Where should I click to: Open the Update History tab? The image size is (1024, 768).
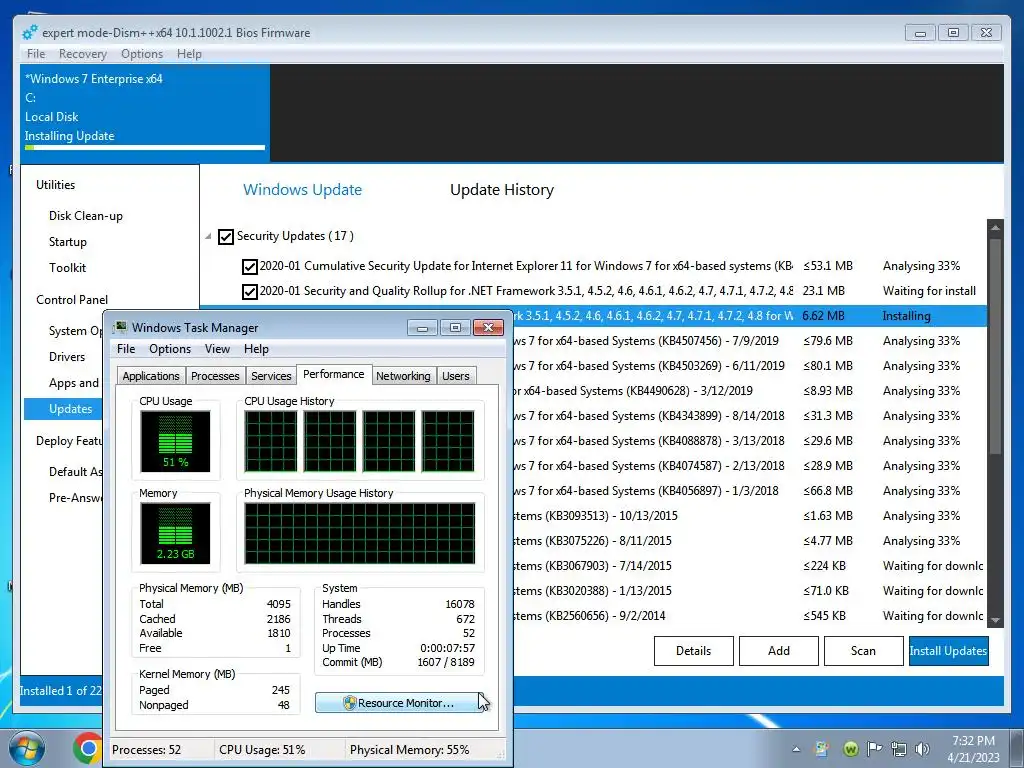click(502, 189)
